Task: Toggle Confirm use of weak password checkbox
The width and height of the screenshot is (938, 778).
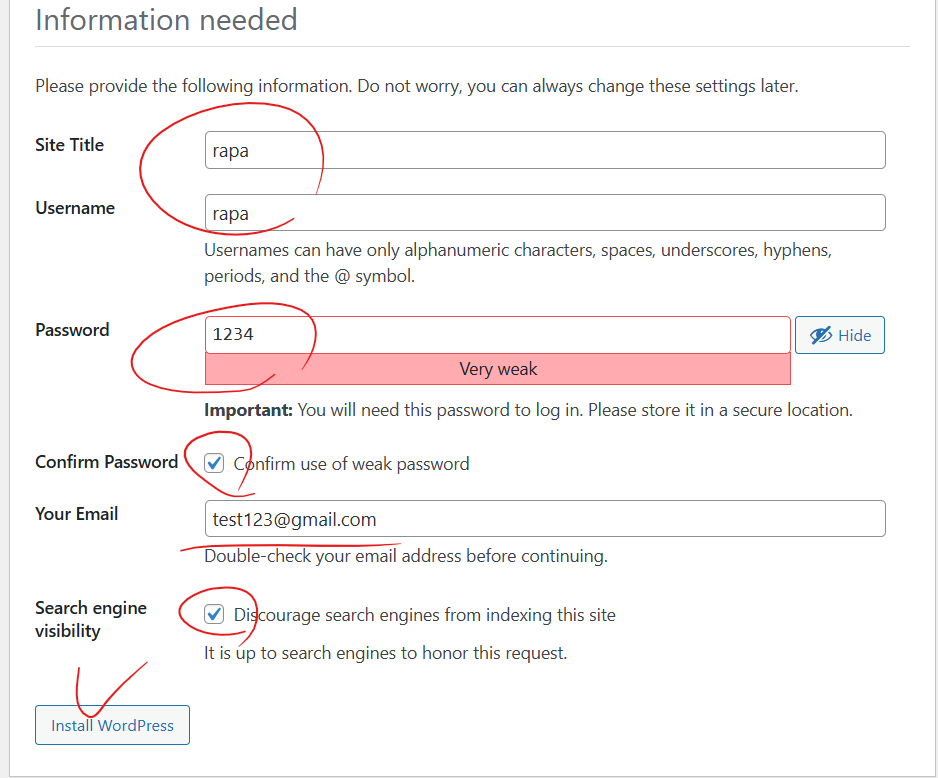Action: coord(214,463)
